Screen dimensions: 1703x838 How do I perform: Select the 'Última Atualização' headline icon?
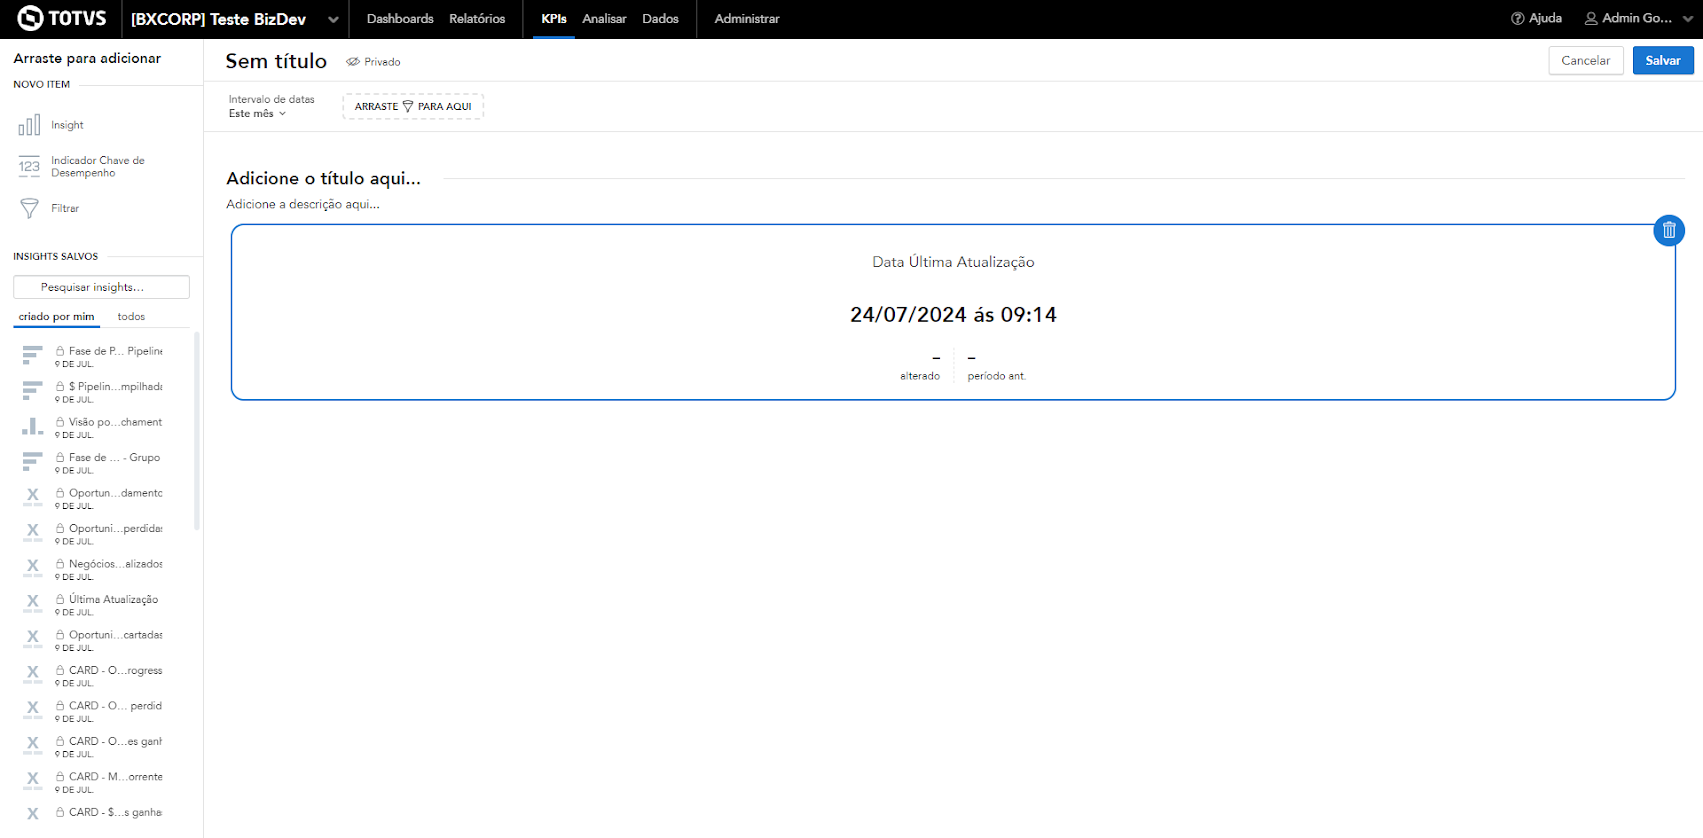pyautogui.click(x=33, y=604)
